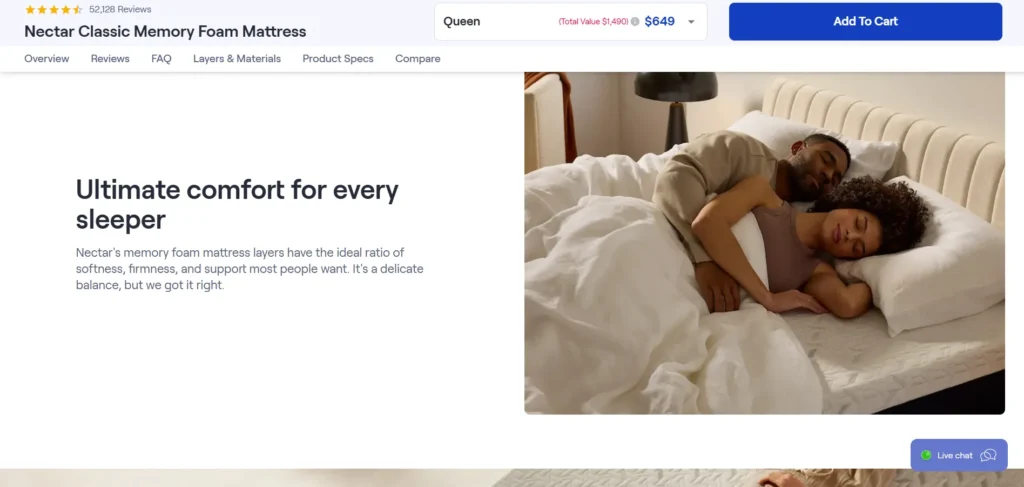The height and width of the screenshot is (487, 1024).
Task: Click the sleeping couple bedroom photo
Action: [765, 243]
